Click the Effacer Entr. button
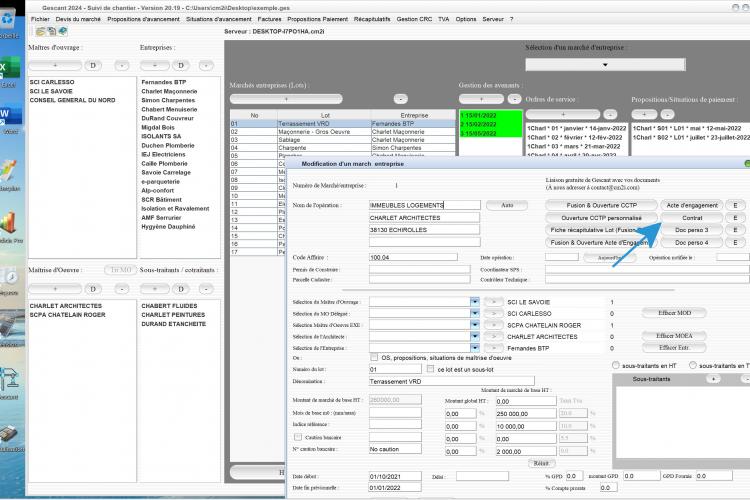 (x=674, y=347)
